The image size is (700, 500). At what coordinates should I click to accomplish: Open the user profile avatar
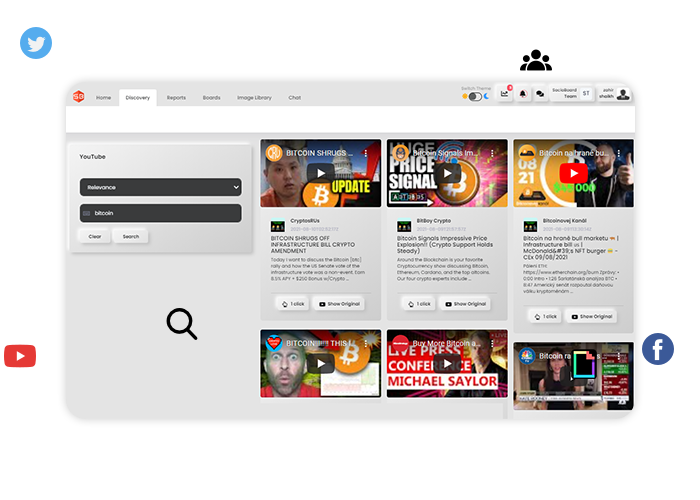[623, 94]
